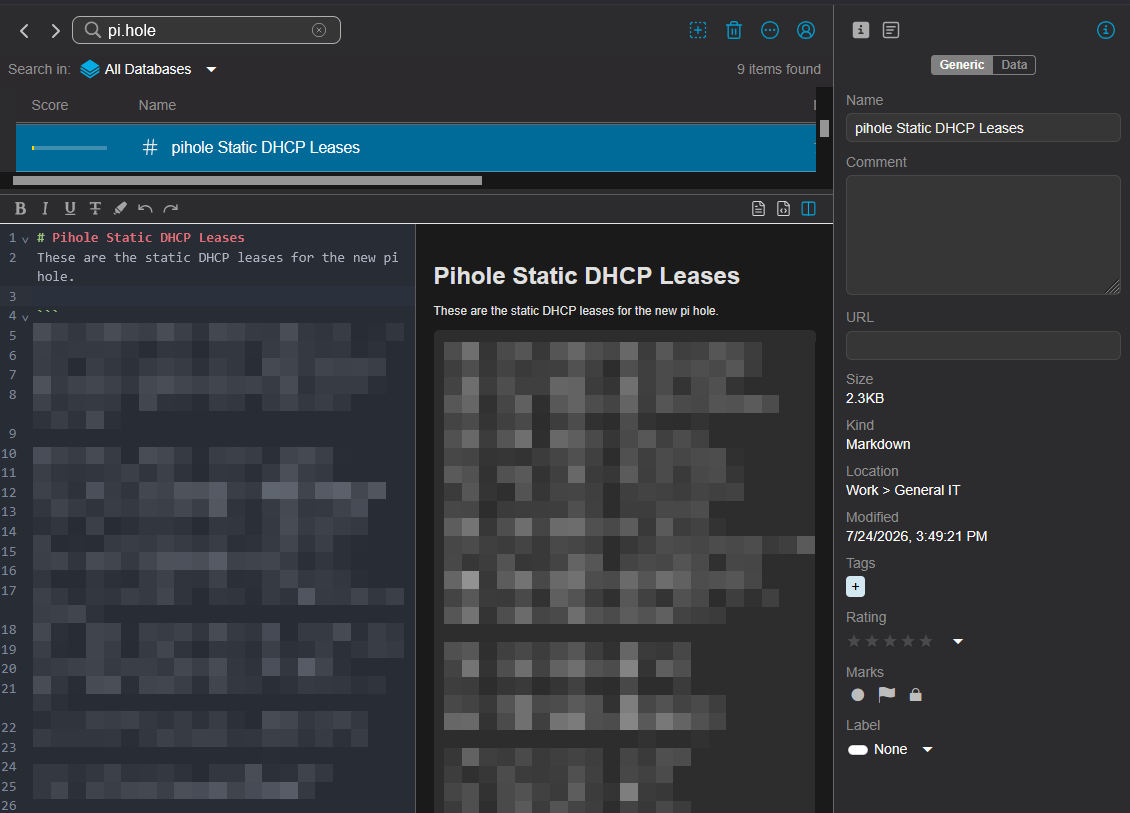Open the Rating dropdown arrow
Viewport: 1130px width, 813px height.
click(x=958, y=641)
